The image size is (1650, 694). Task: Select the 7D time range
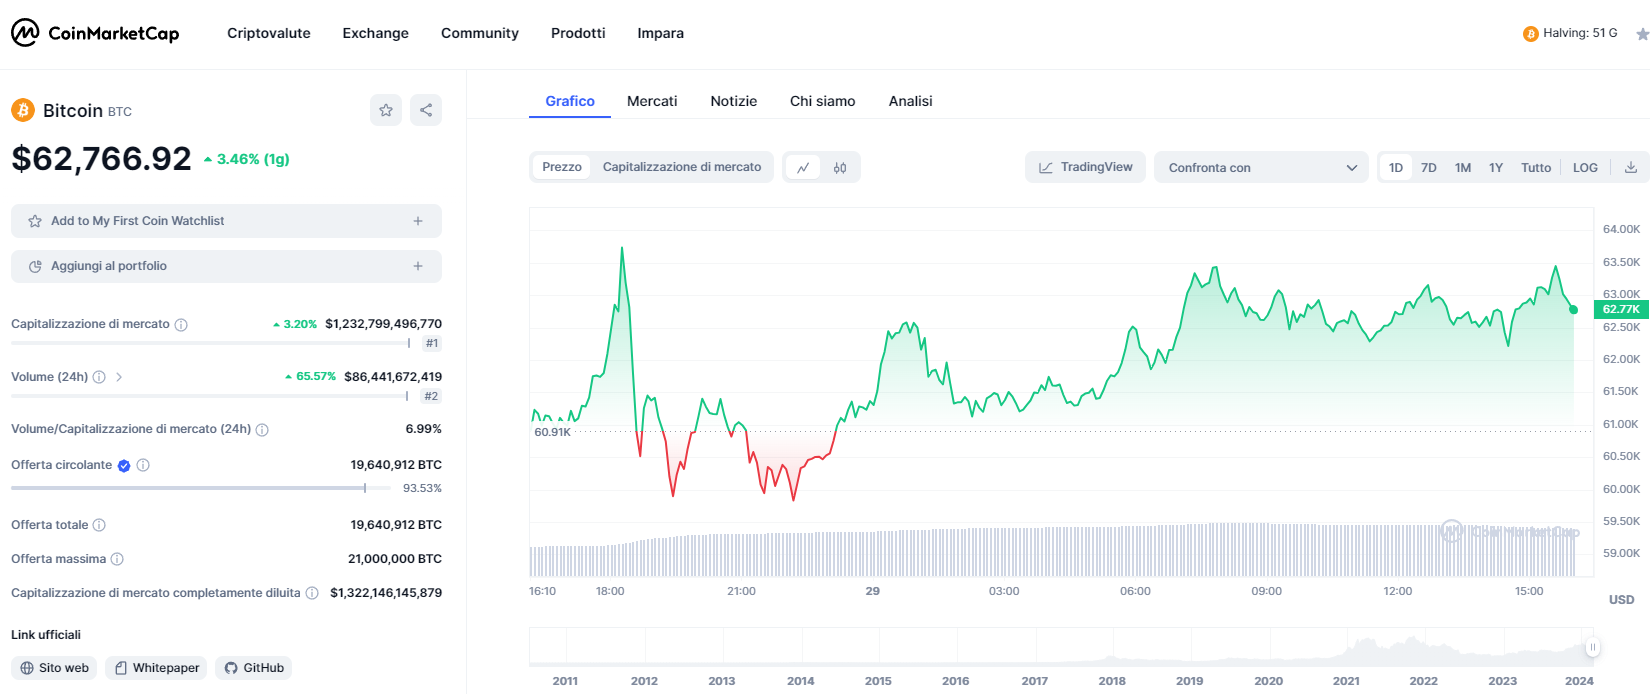[1429, 168]
